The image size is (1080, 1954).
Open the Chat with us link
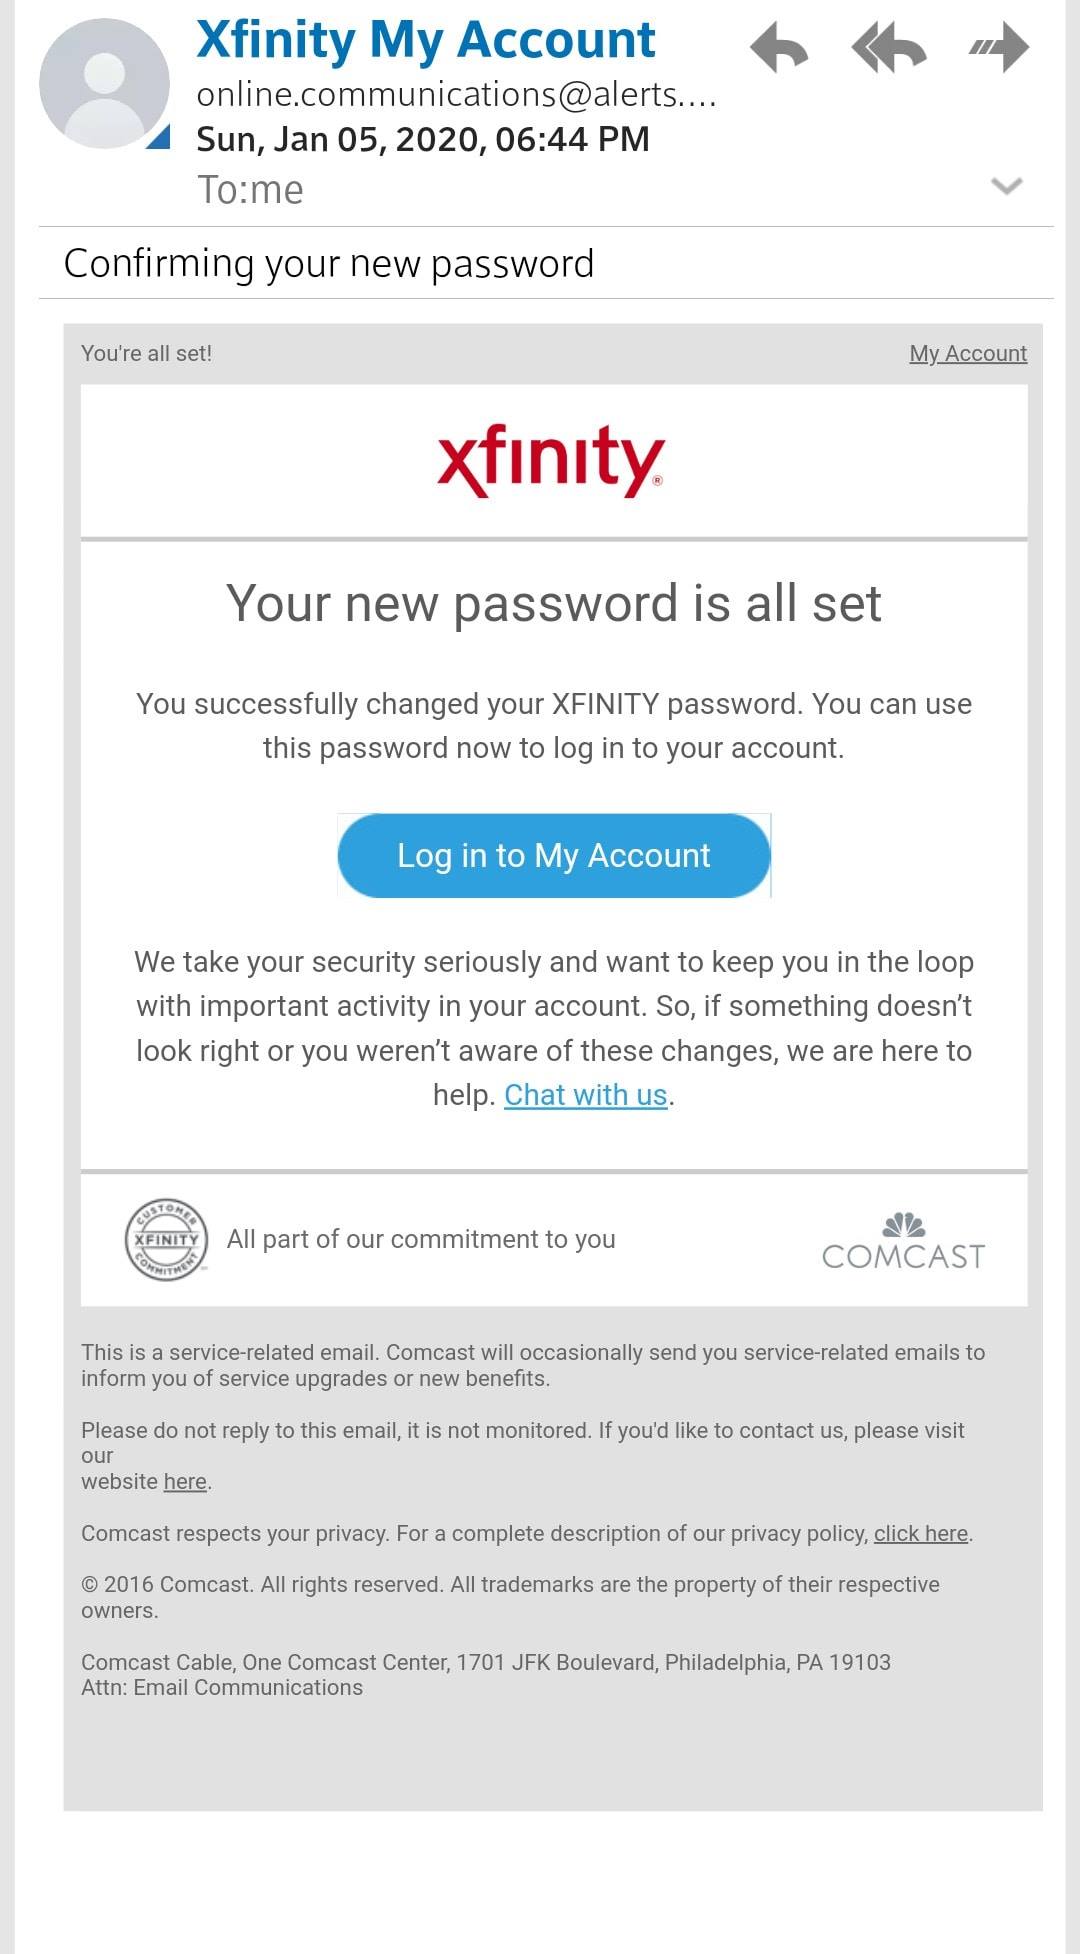coord(586,1095)
